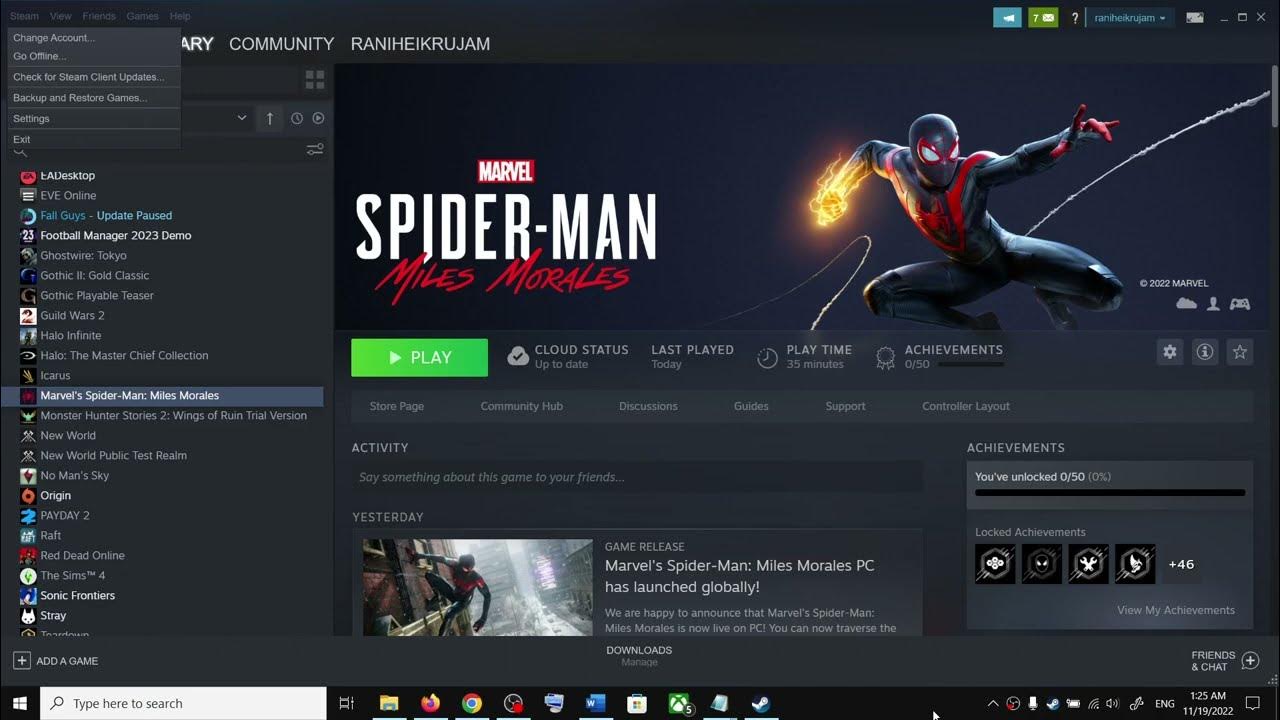
Task: Open the Help menu
Action: pyautogui.click(x=180, y=16)
